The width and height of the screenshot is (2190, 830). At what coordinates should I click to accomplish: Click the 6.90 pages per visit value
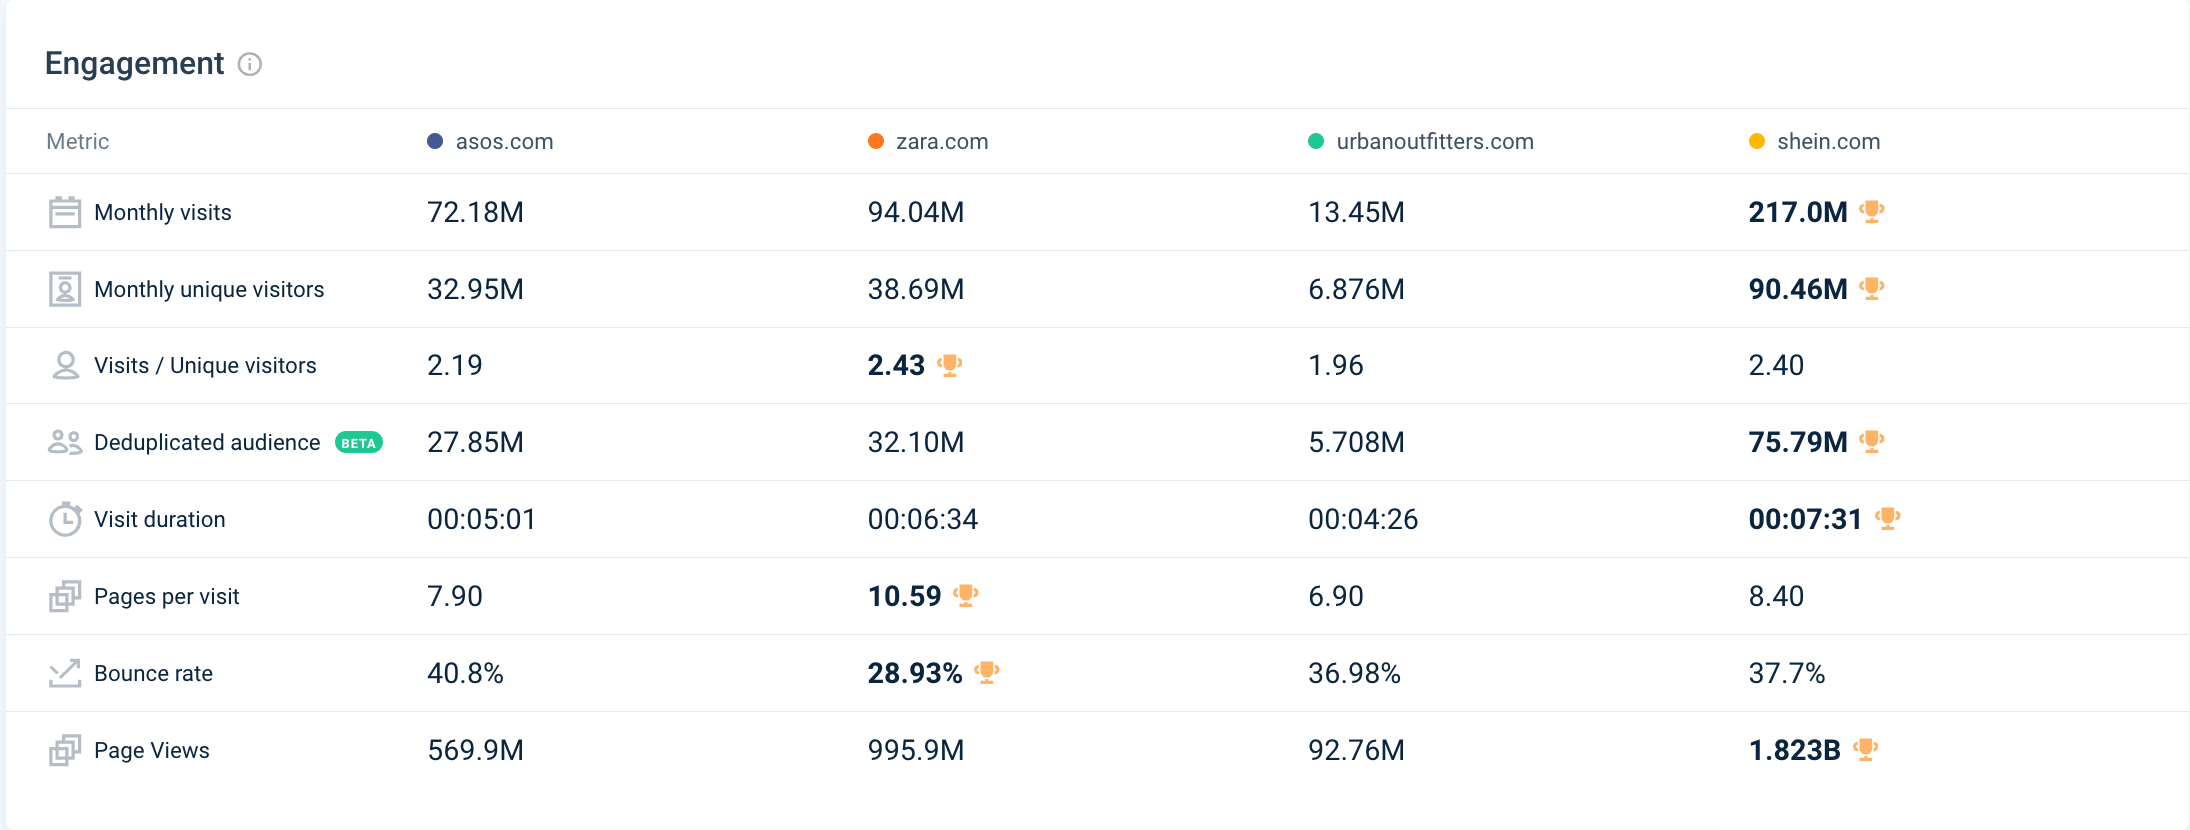click(1336, 596)
